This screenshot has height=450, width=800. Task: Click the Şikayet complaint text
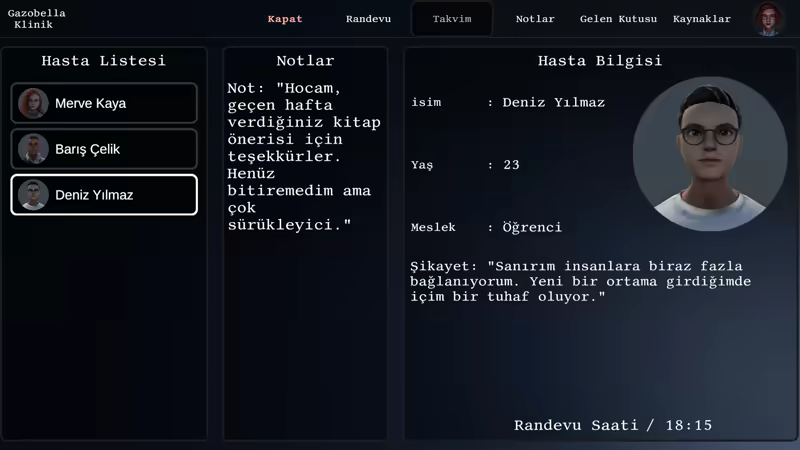pyautogui.click(x=580, y=282)
